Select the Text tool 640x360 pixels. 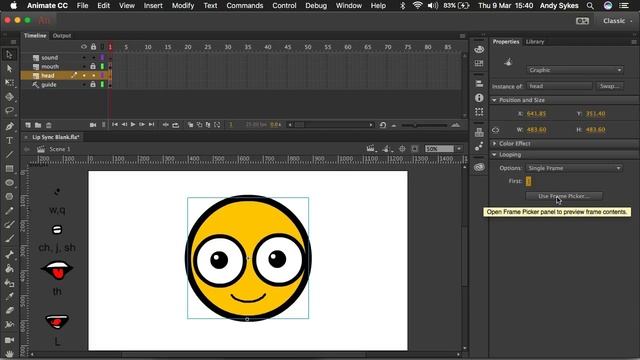click(x=9, y=140)
